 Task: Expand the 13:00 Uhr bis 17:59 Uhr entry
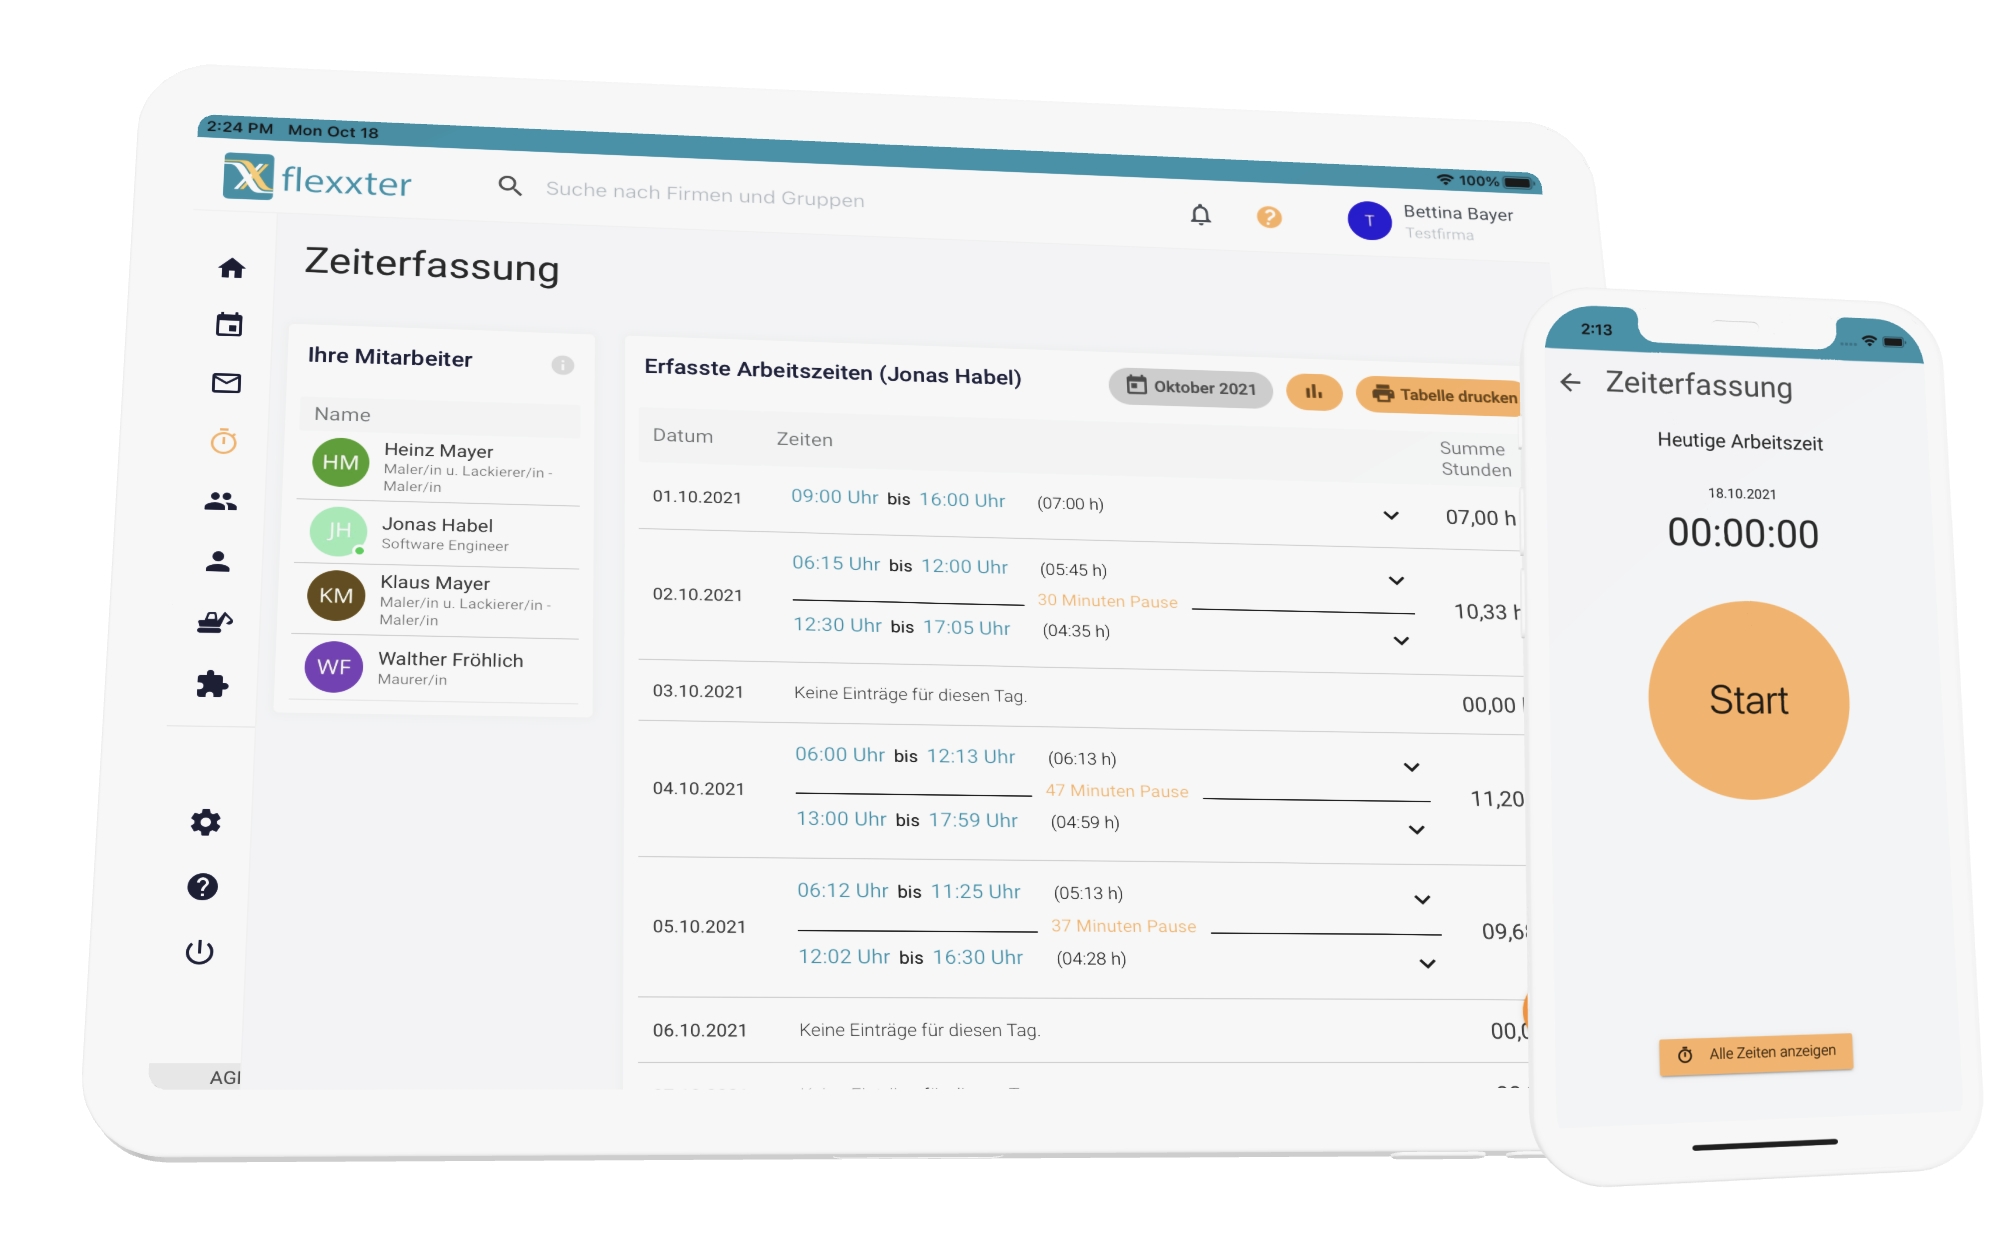1417,830
